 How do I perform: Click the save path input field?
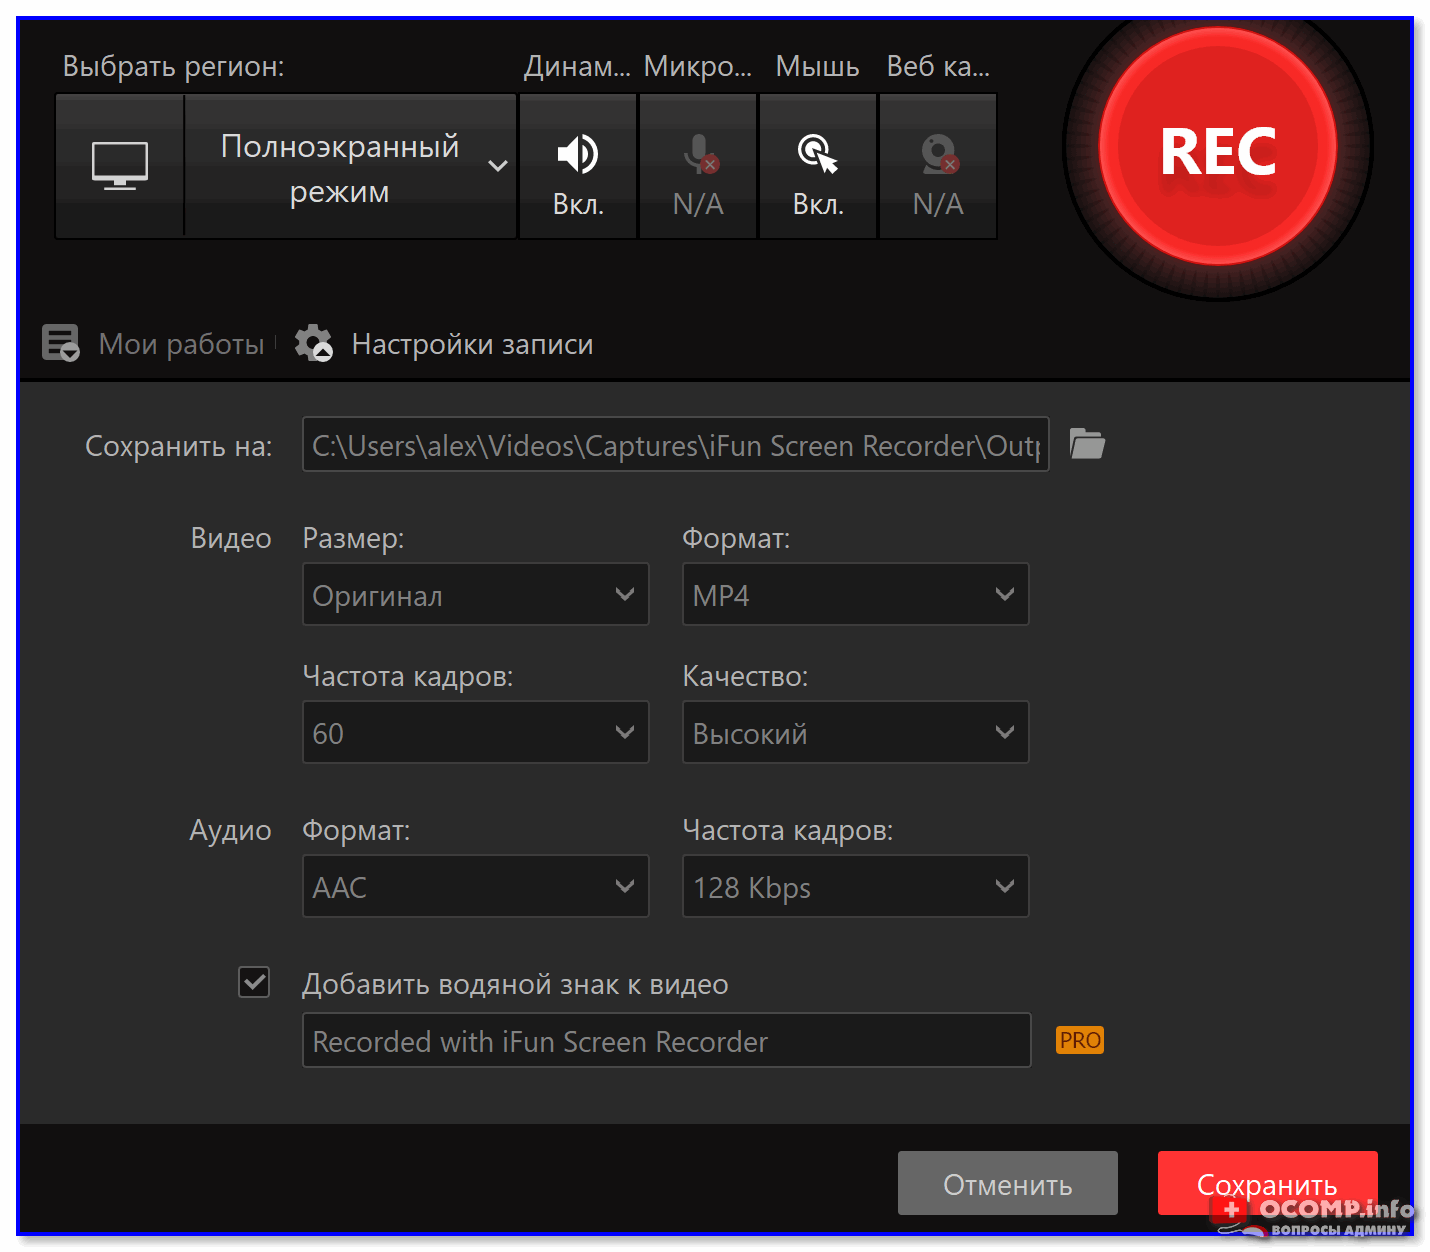coord(676,444)
